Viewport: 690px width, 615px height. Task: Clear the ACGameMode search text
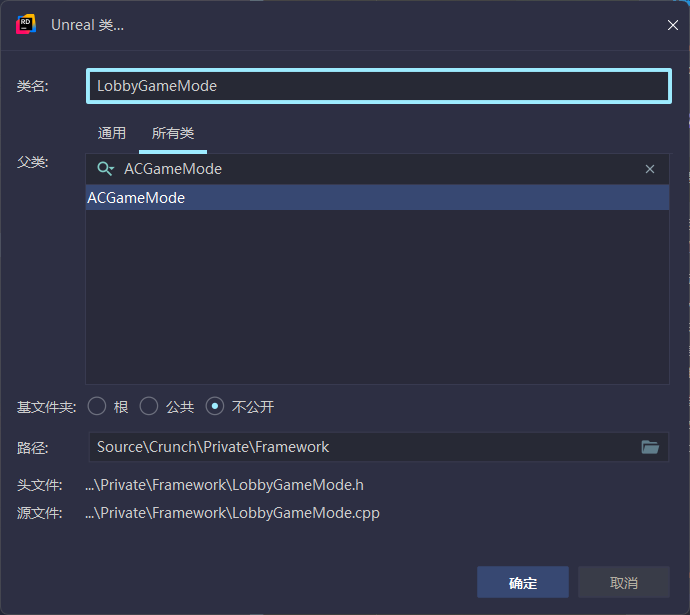coord(650,169)
